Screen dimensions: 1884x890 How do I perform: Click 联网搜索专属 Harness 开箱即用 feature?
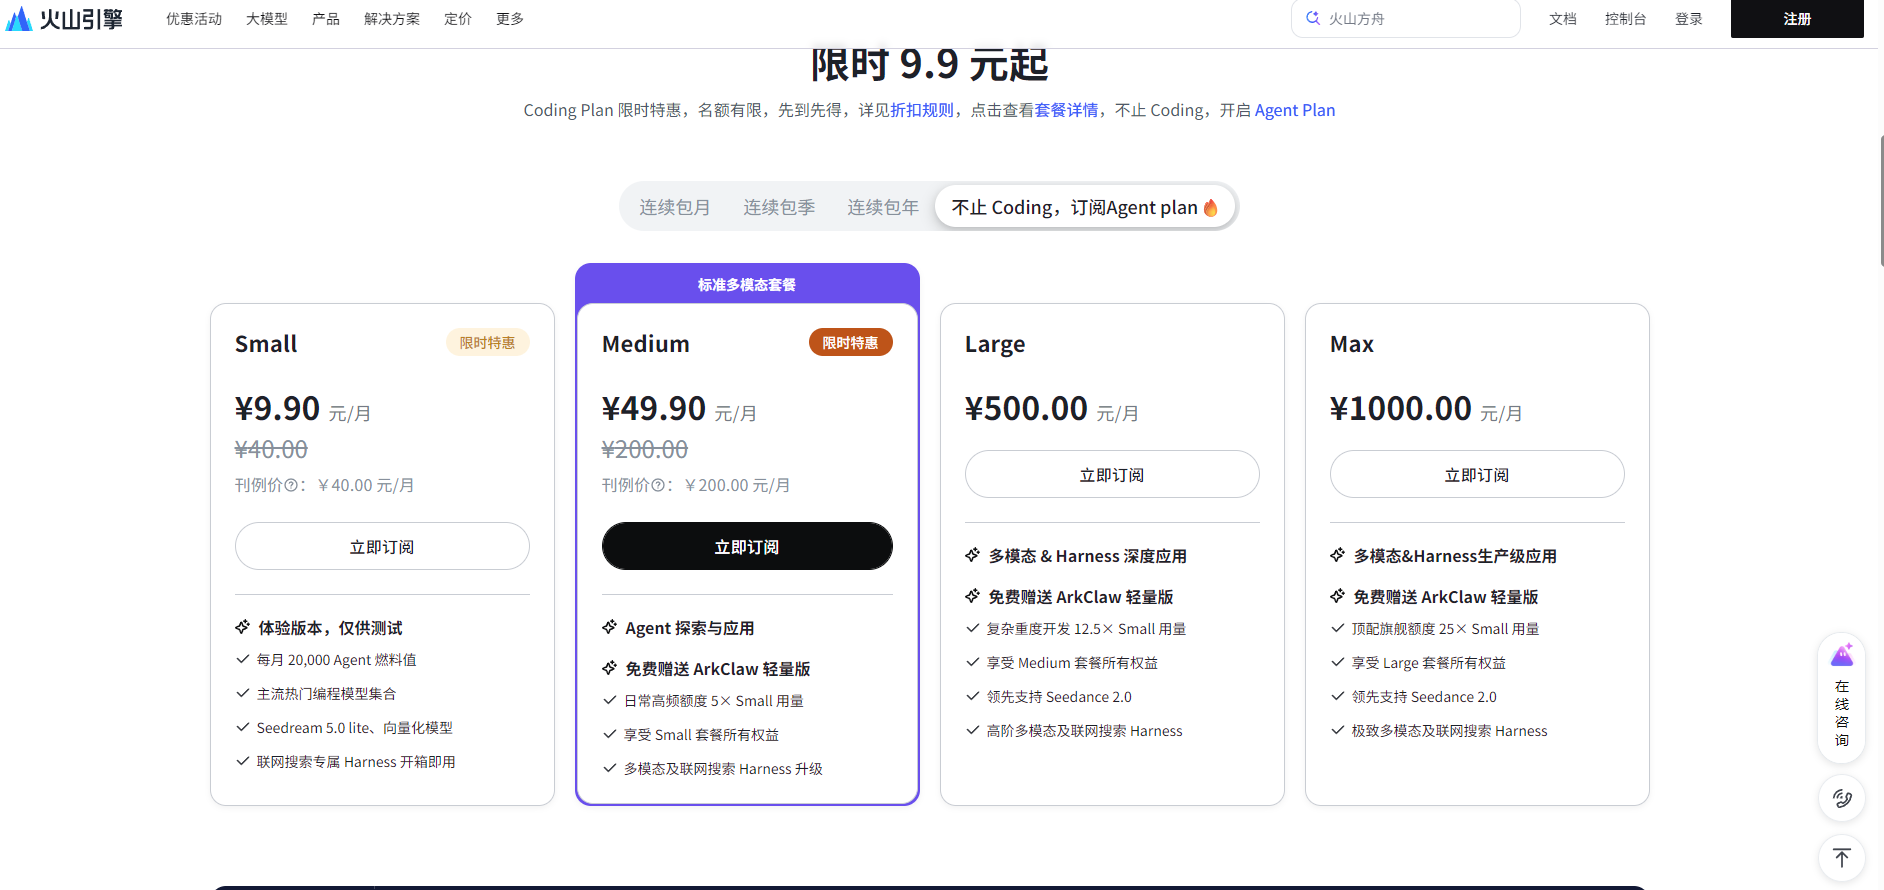pos(356,762)
